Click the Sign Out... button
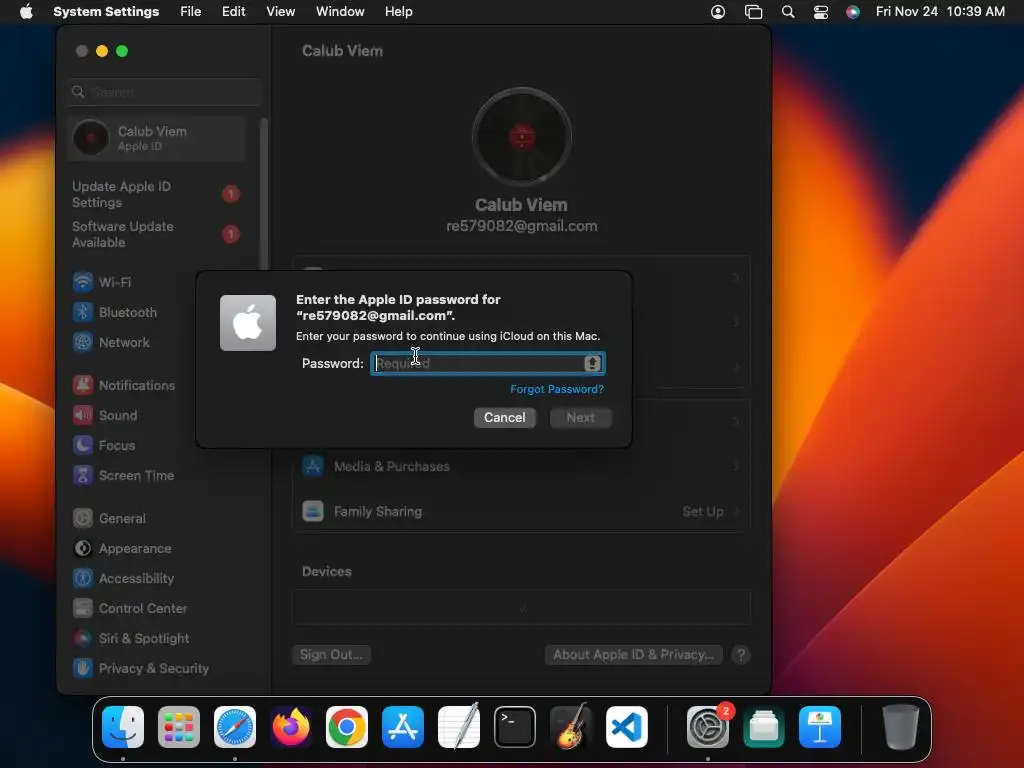Viewport: 1024px width, 768px height. (331, 655)
